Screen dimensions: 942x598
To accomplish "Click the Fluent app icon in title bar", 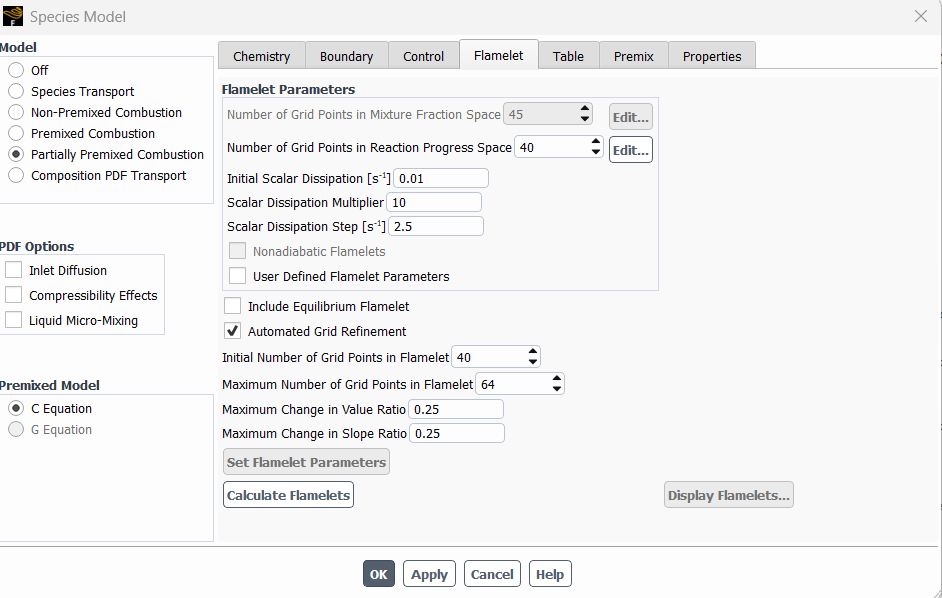I will 13,16.
